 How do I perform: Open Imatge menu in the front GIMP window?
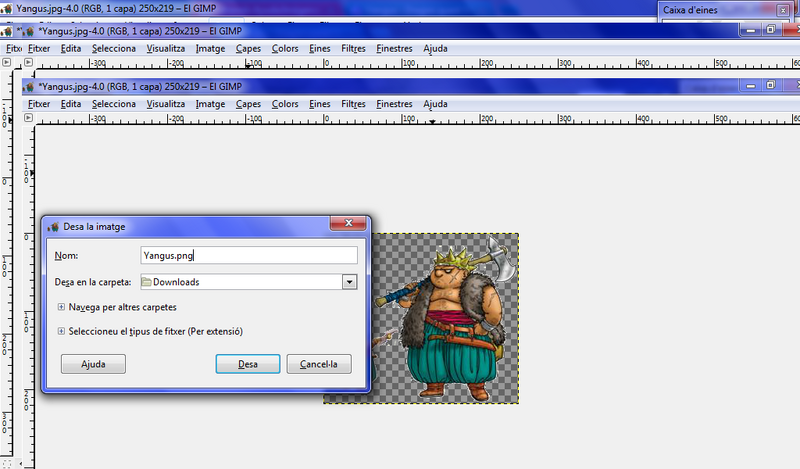(x=210, y=104)
